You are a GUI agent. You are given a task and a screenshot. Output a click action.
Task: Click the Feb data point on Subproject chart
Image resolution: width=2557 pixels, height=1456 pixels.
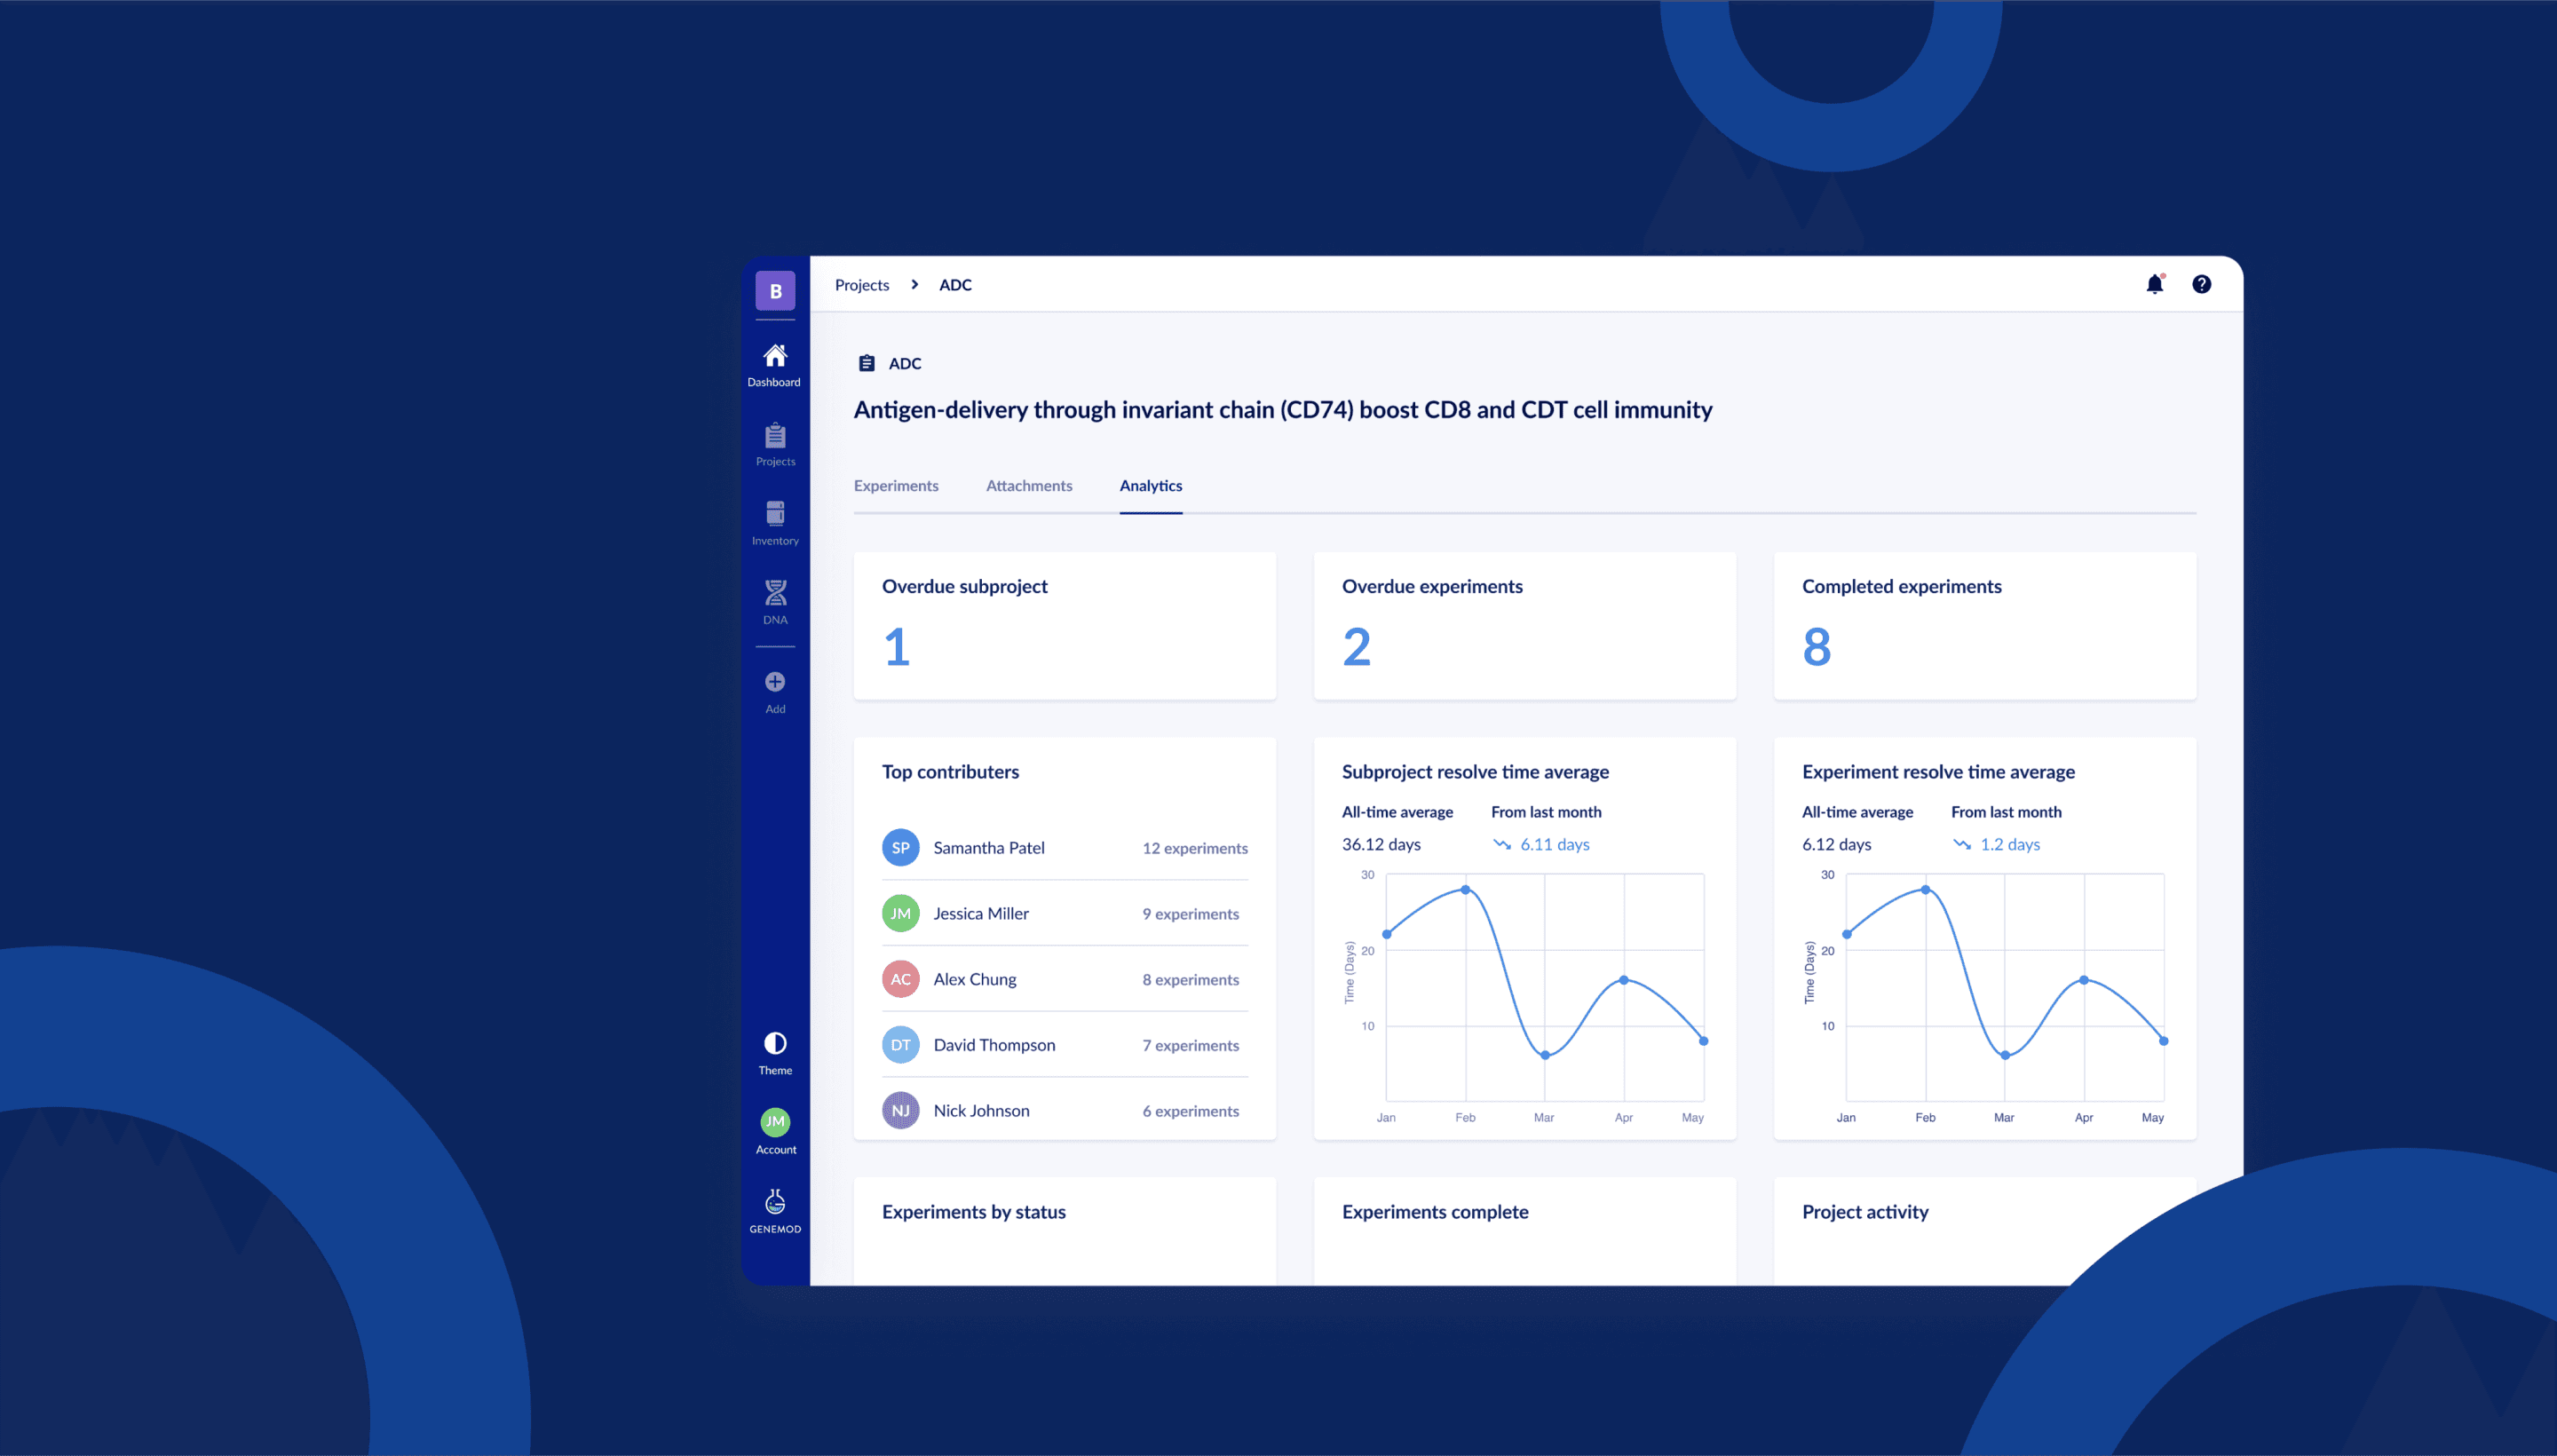coord(1465,889)
